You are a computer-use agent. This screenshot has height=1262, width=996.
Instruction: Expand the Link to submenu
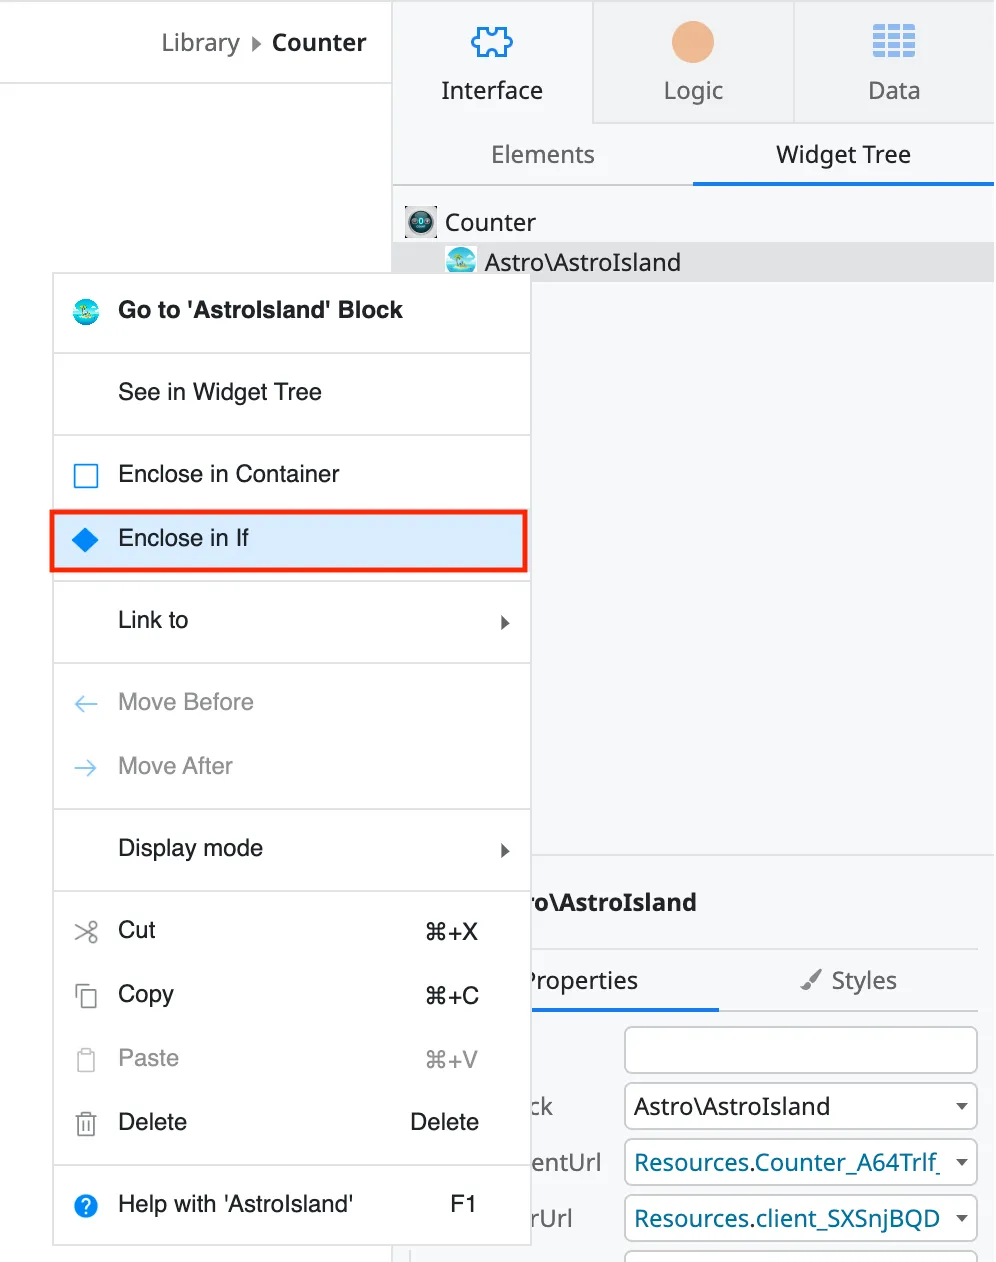[290, 620]
